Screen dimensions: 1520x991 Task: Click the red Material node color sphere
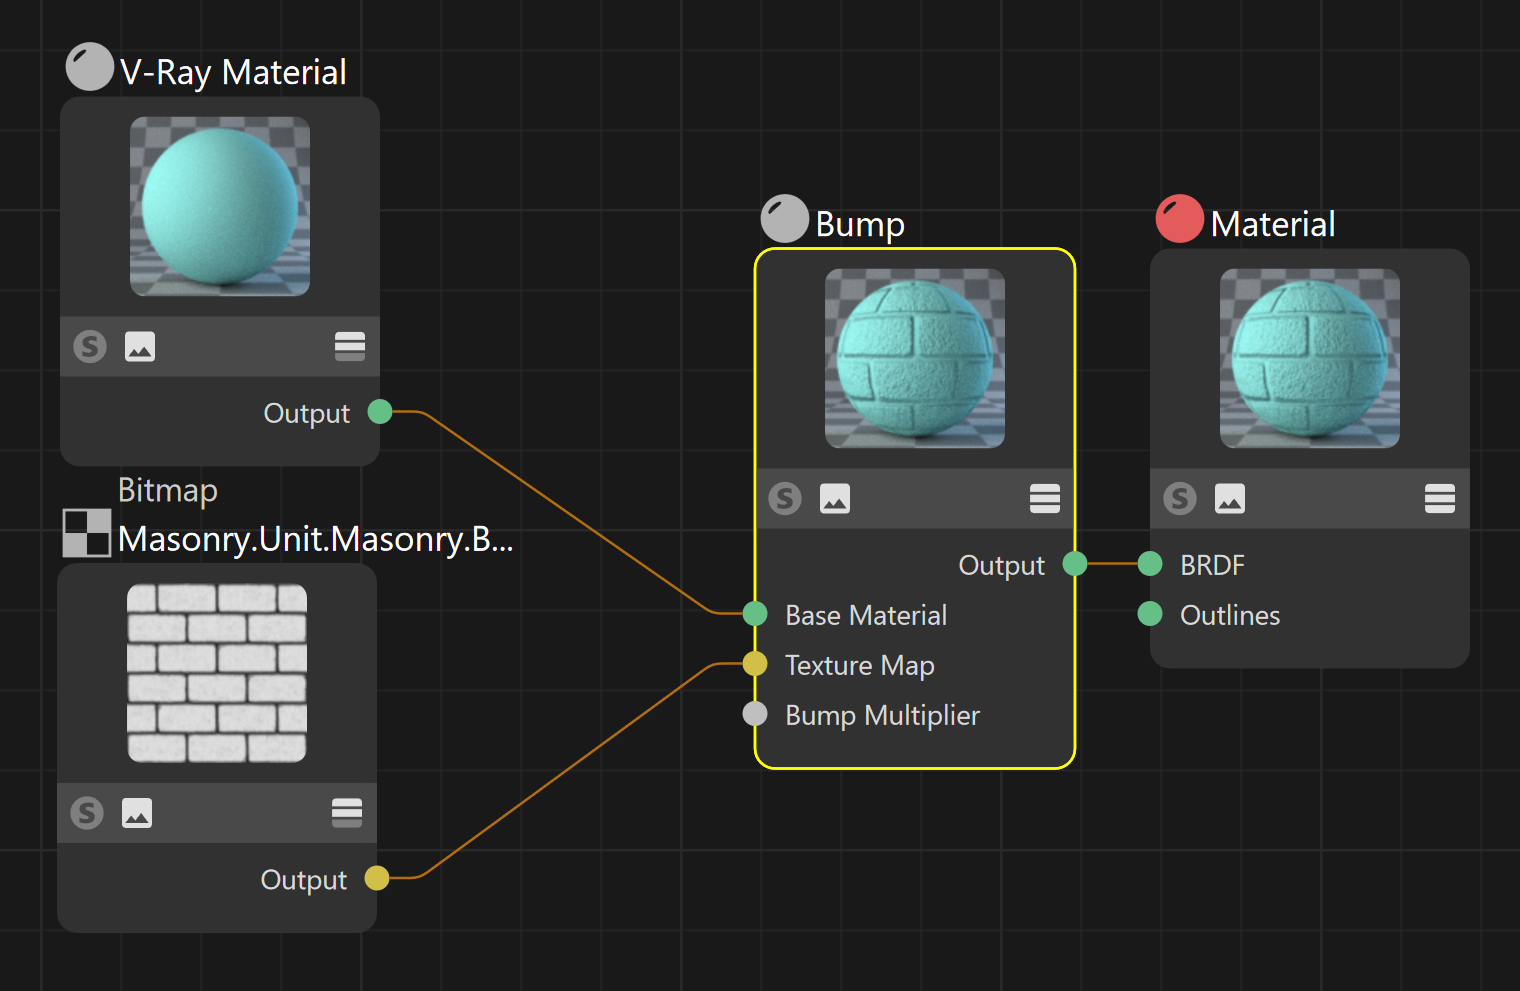click(x=1180, y=219)
